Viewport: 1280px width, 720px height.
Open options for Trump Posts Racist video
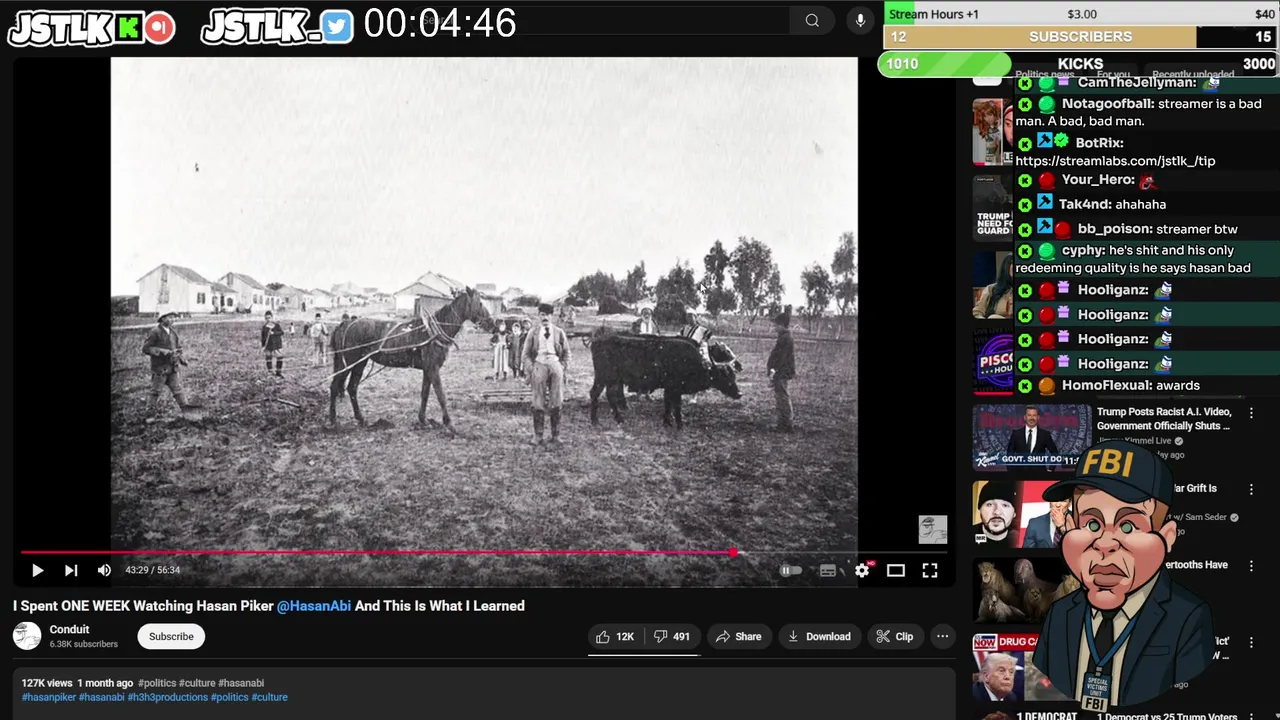click(x=1251, y=412)
